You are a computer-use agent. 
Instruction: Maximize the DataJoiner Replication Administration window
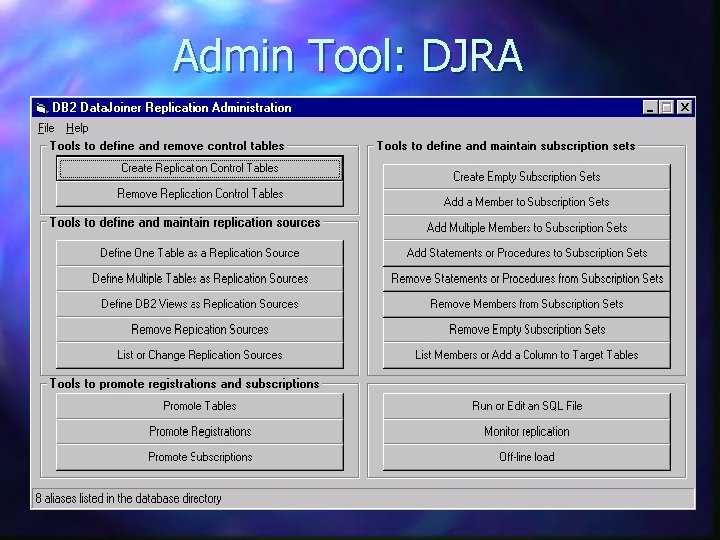pyautogui.click(x=666, y=107)
